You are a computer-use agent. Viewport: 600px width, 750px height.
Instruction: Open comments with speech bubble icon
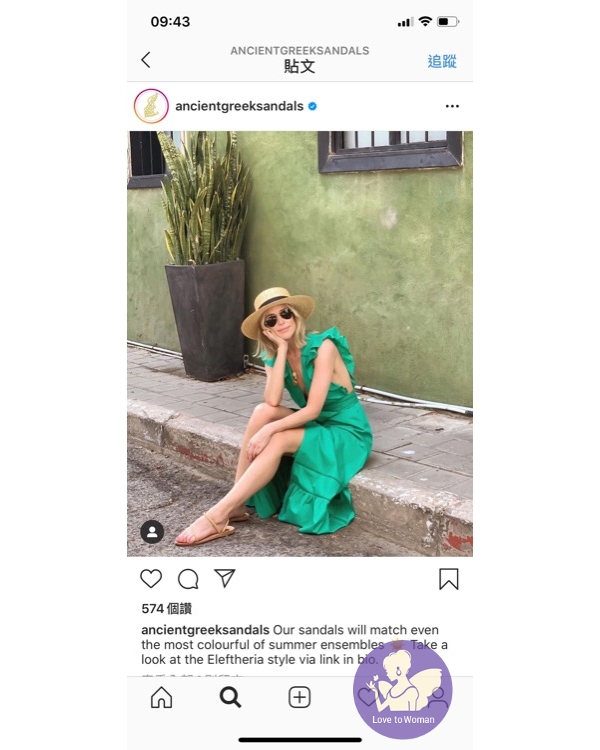[188, 579]
